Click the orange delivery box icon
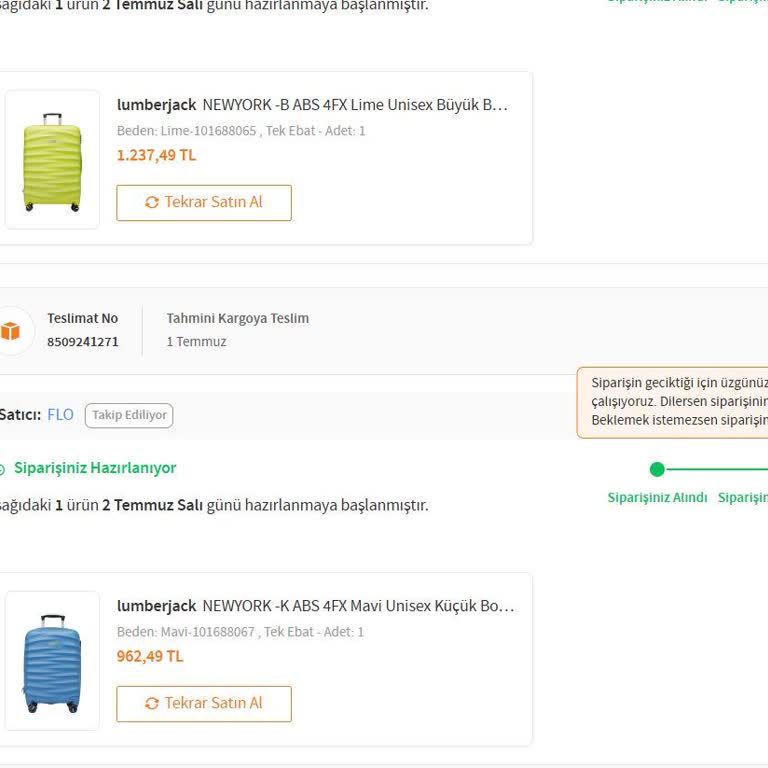The width and height of the screenshot is (768, 768). pyautogui.click(x=10, y=331)
